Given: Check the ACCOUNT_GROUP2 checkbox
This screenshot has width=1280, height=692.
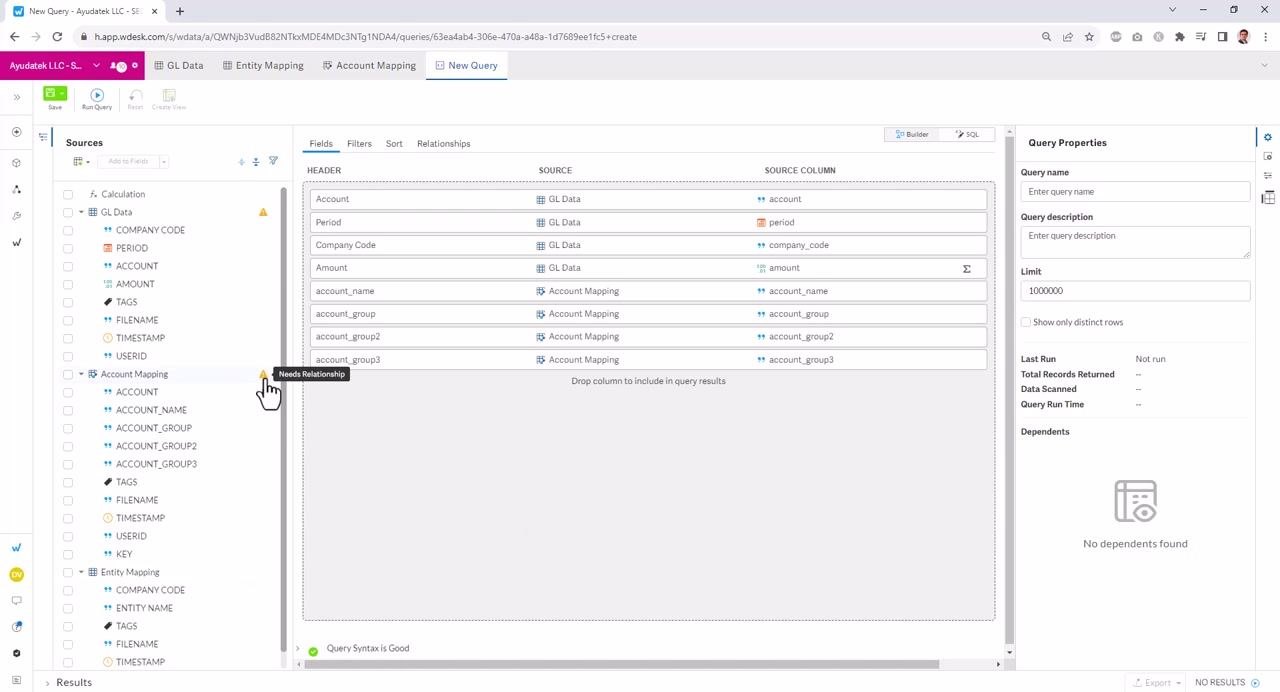Looking at the screenshot, I should (68, 446).
